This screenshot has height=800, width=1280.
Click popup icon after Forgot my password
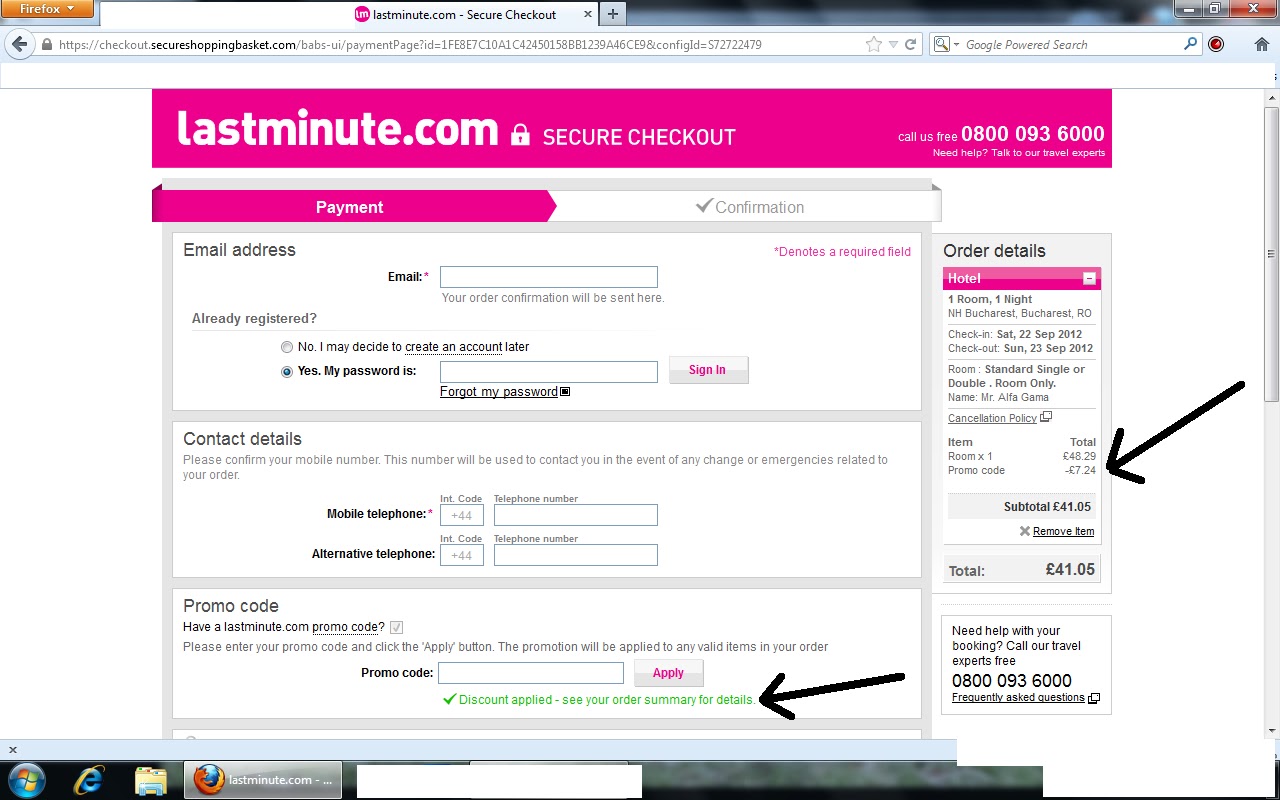565,392
